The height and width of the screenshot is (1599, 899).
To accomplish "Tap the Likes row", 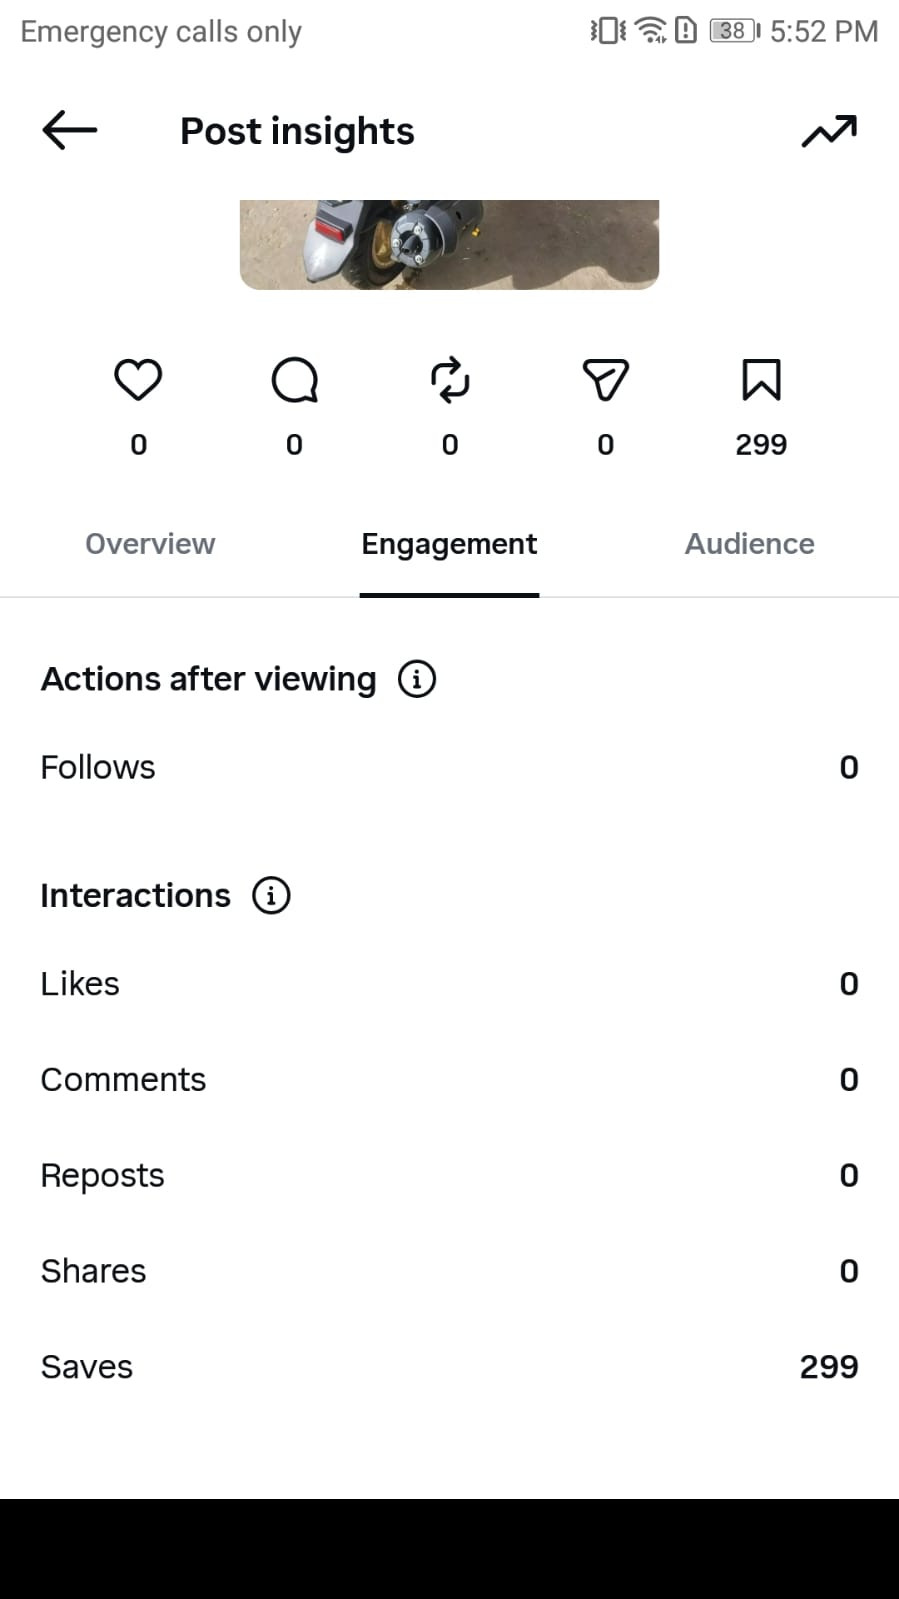I will coord(449,984).
